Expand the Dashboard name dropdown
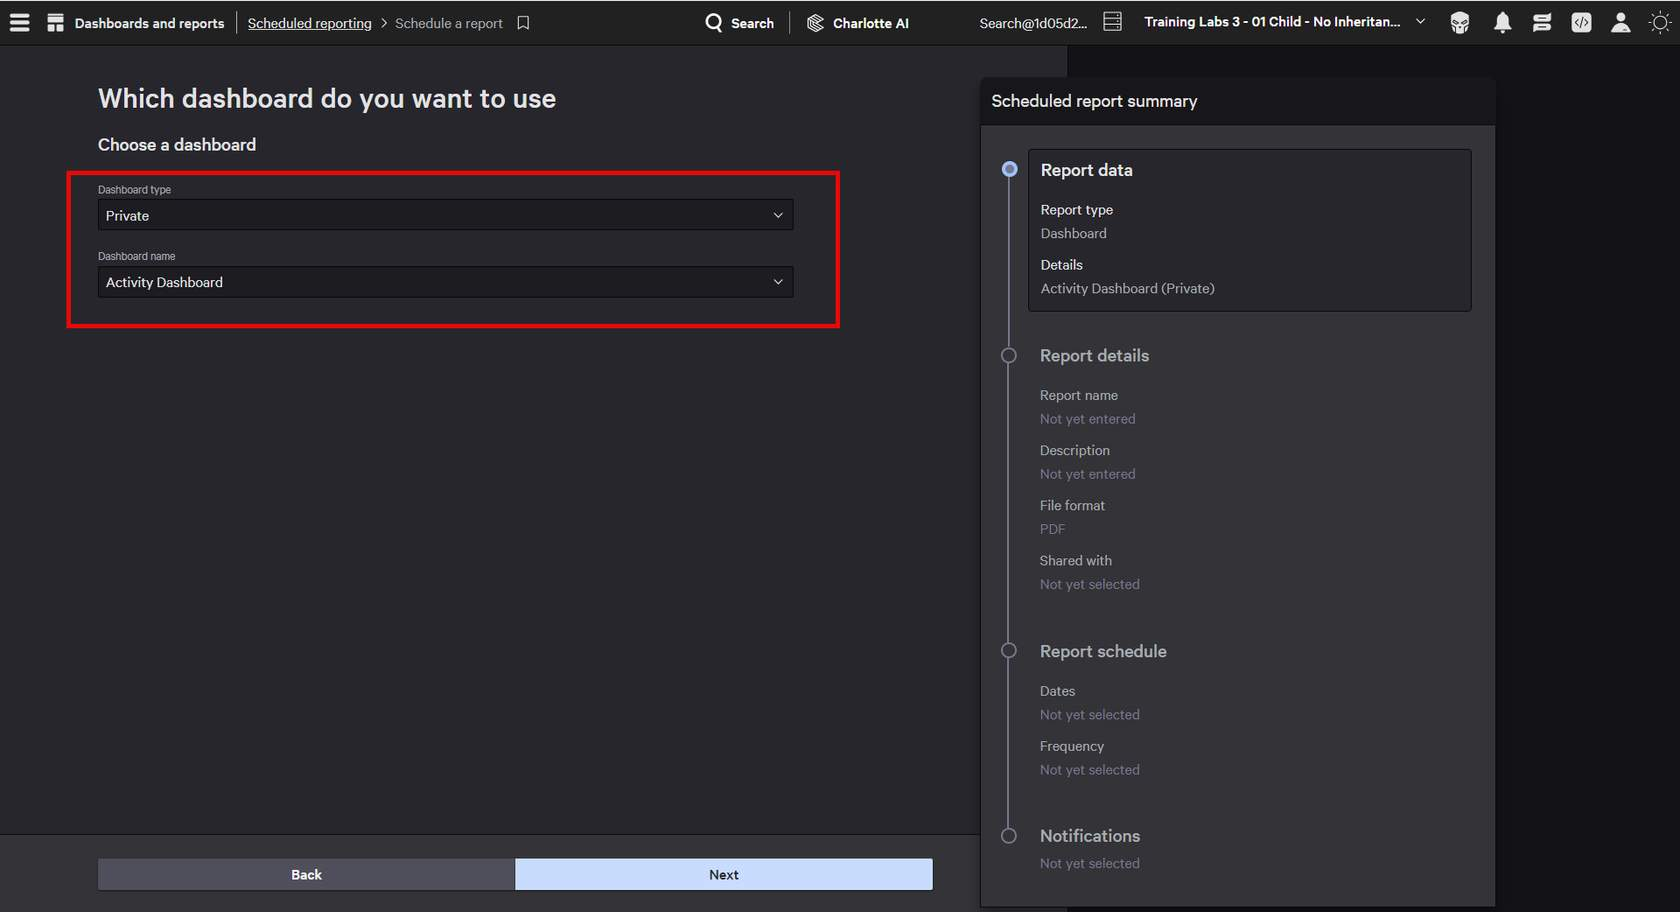Image resolution: width=1680 pixels, height=912 pixels. (445, 282)
